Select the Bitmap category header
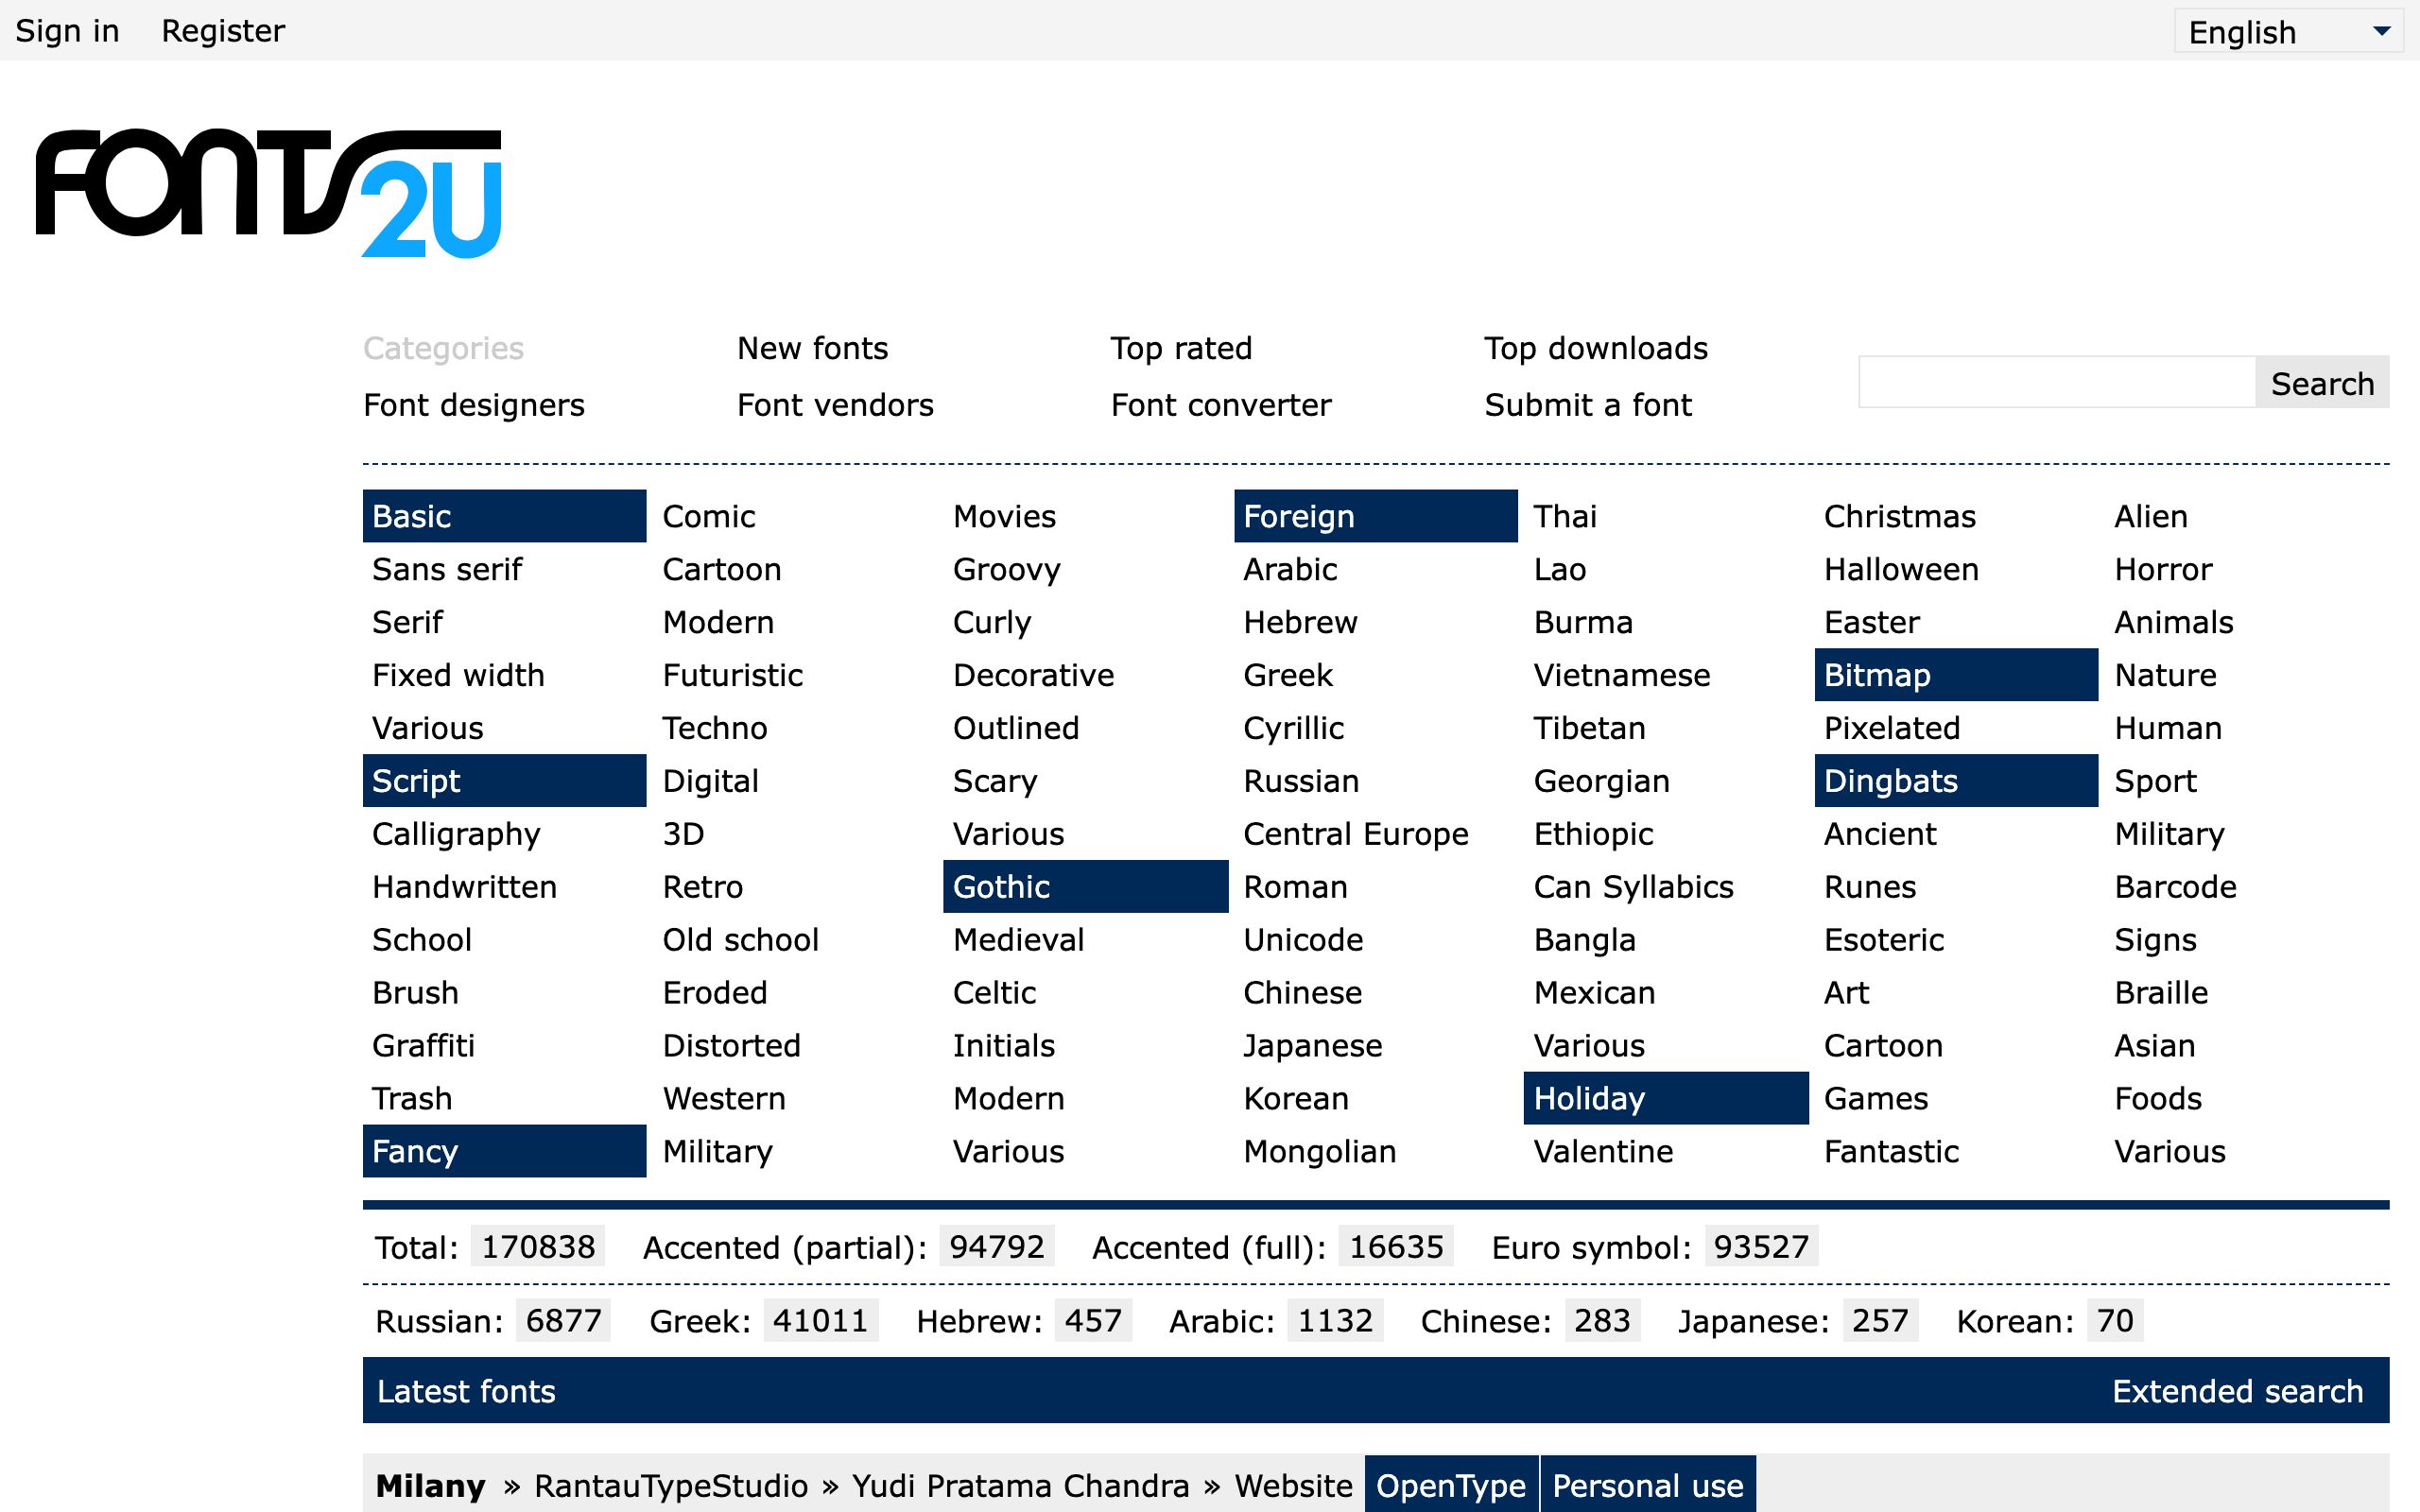Image resolution: width=2420 pixels, height=1512 pixels. tap(1956, 675)
